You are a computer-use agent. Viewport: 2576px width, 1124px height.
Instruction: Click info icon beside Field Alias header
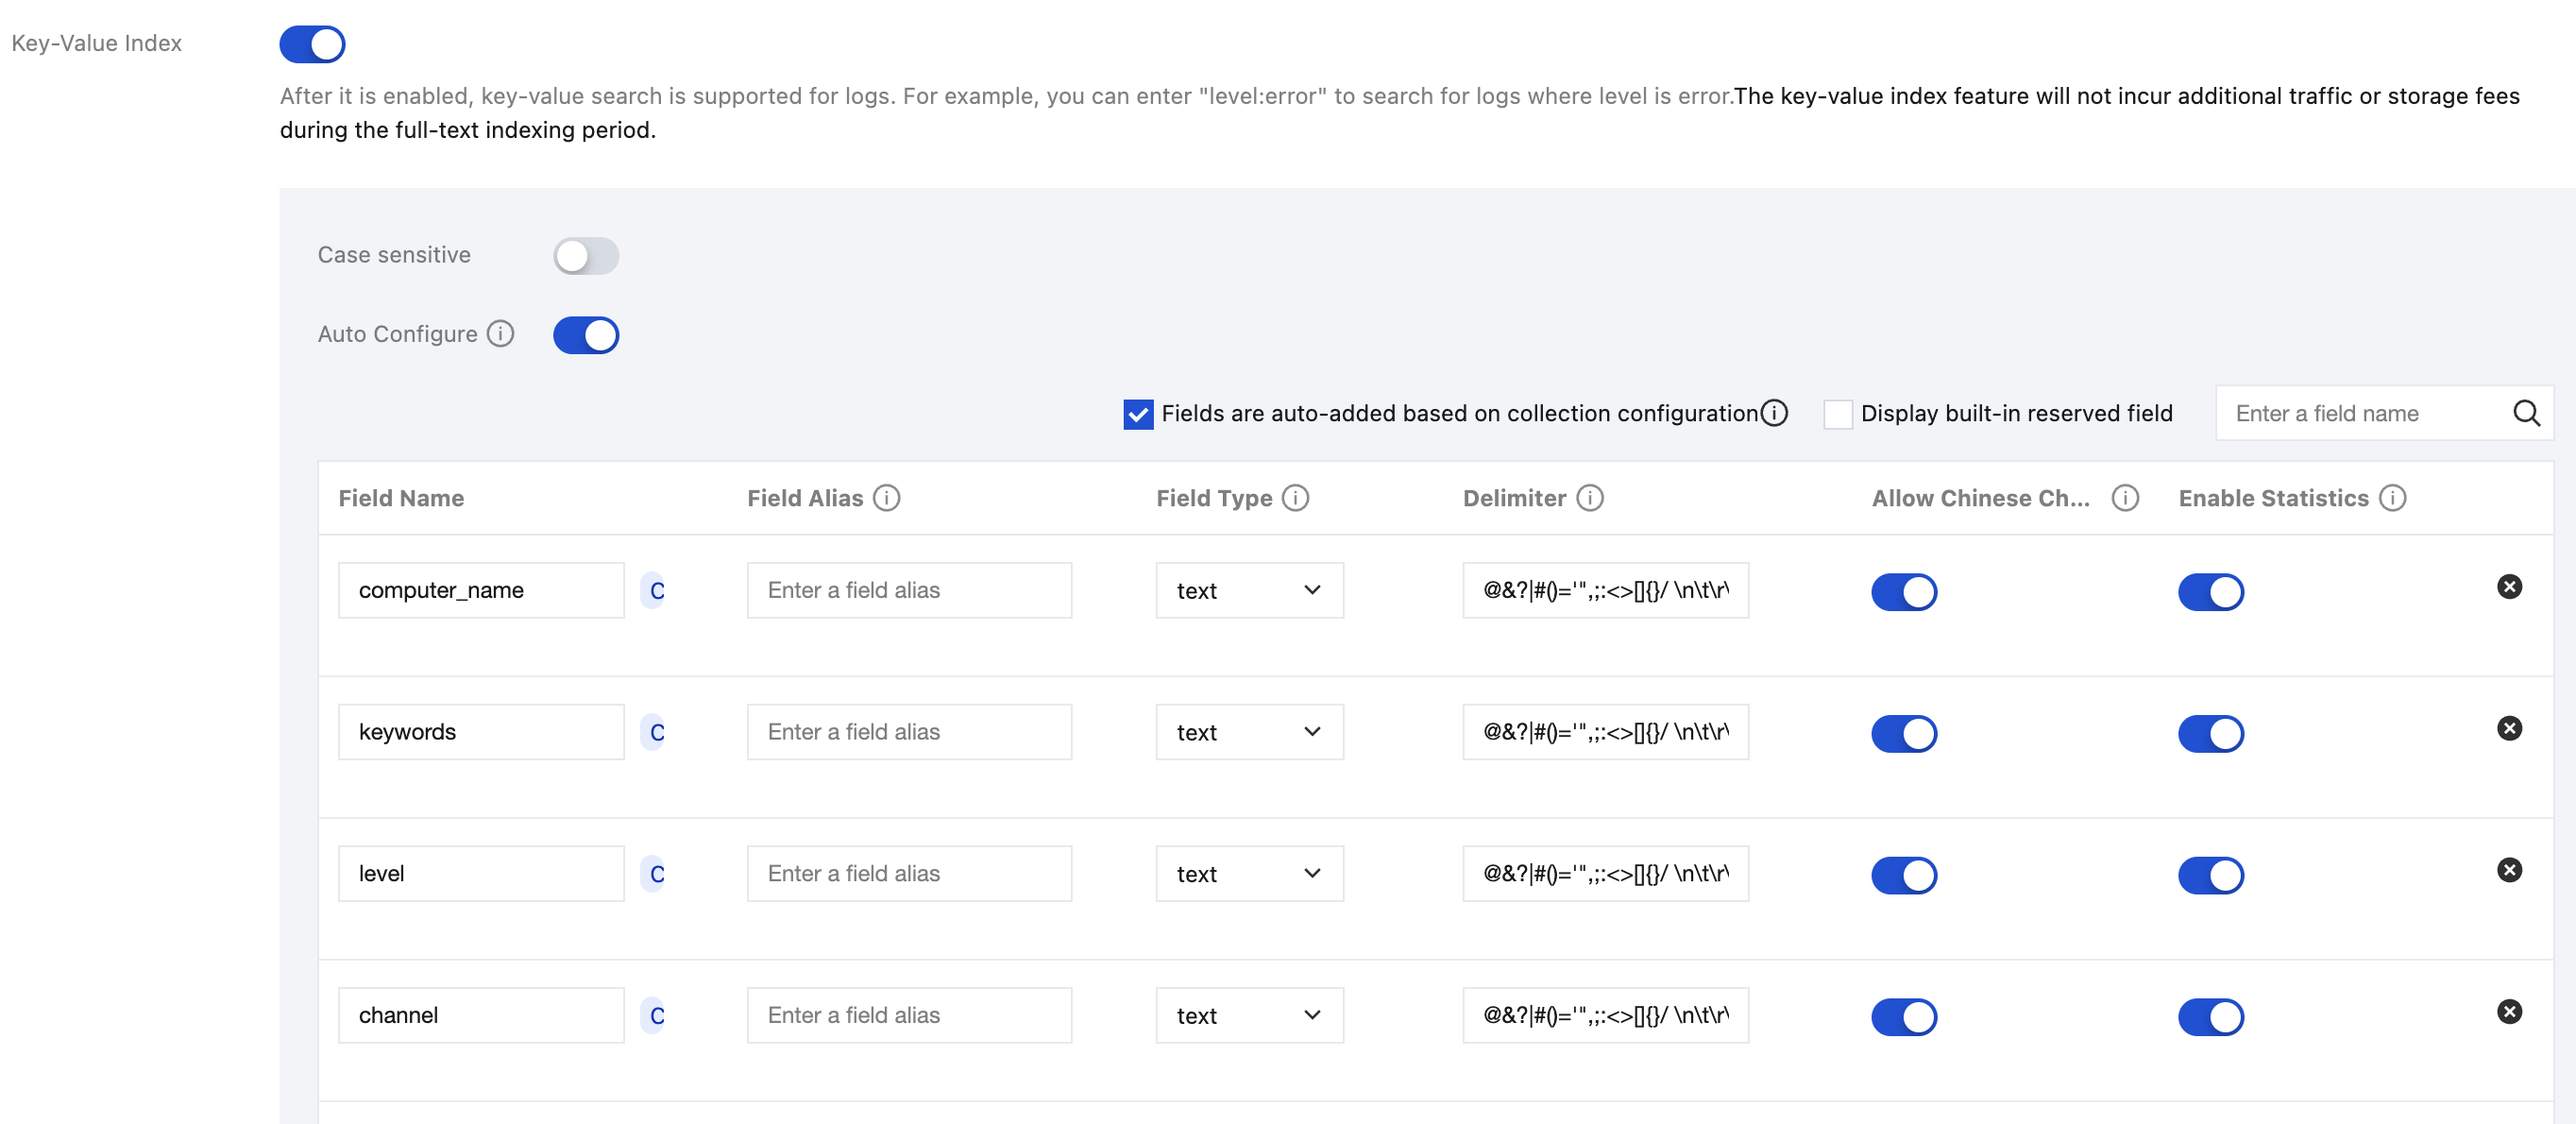[x=886, y=498]
